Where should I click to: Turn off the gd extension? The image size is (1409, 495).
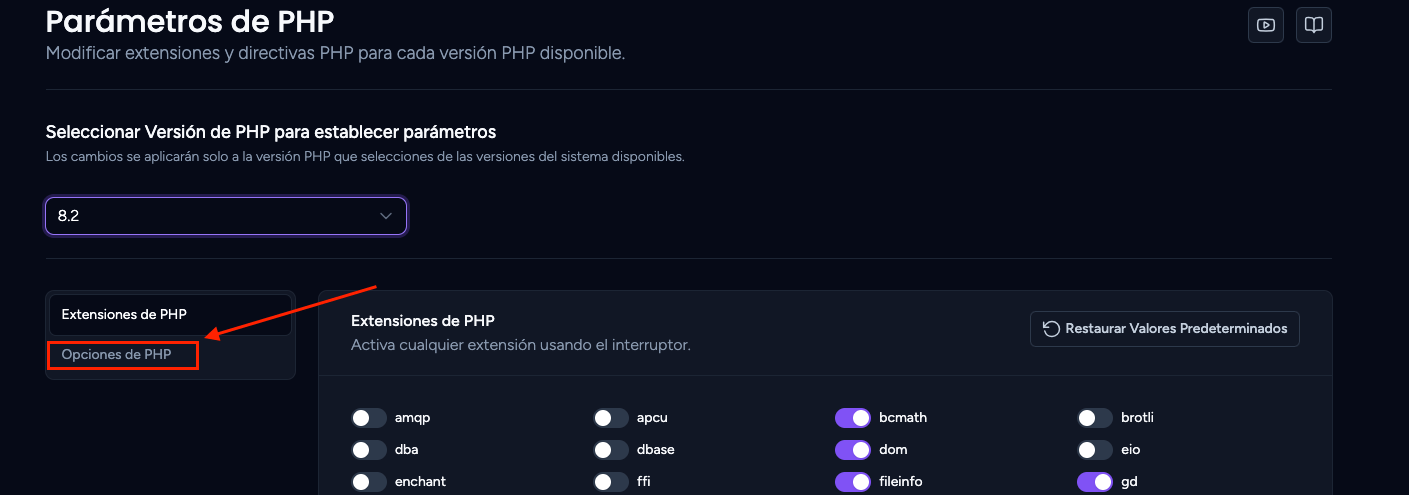1095,482
